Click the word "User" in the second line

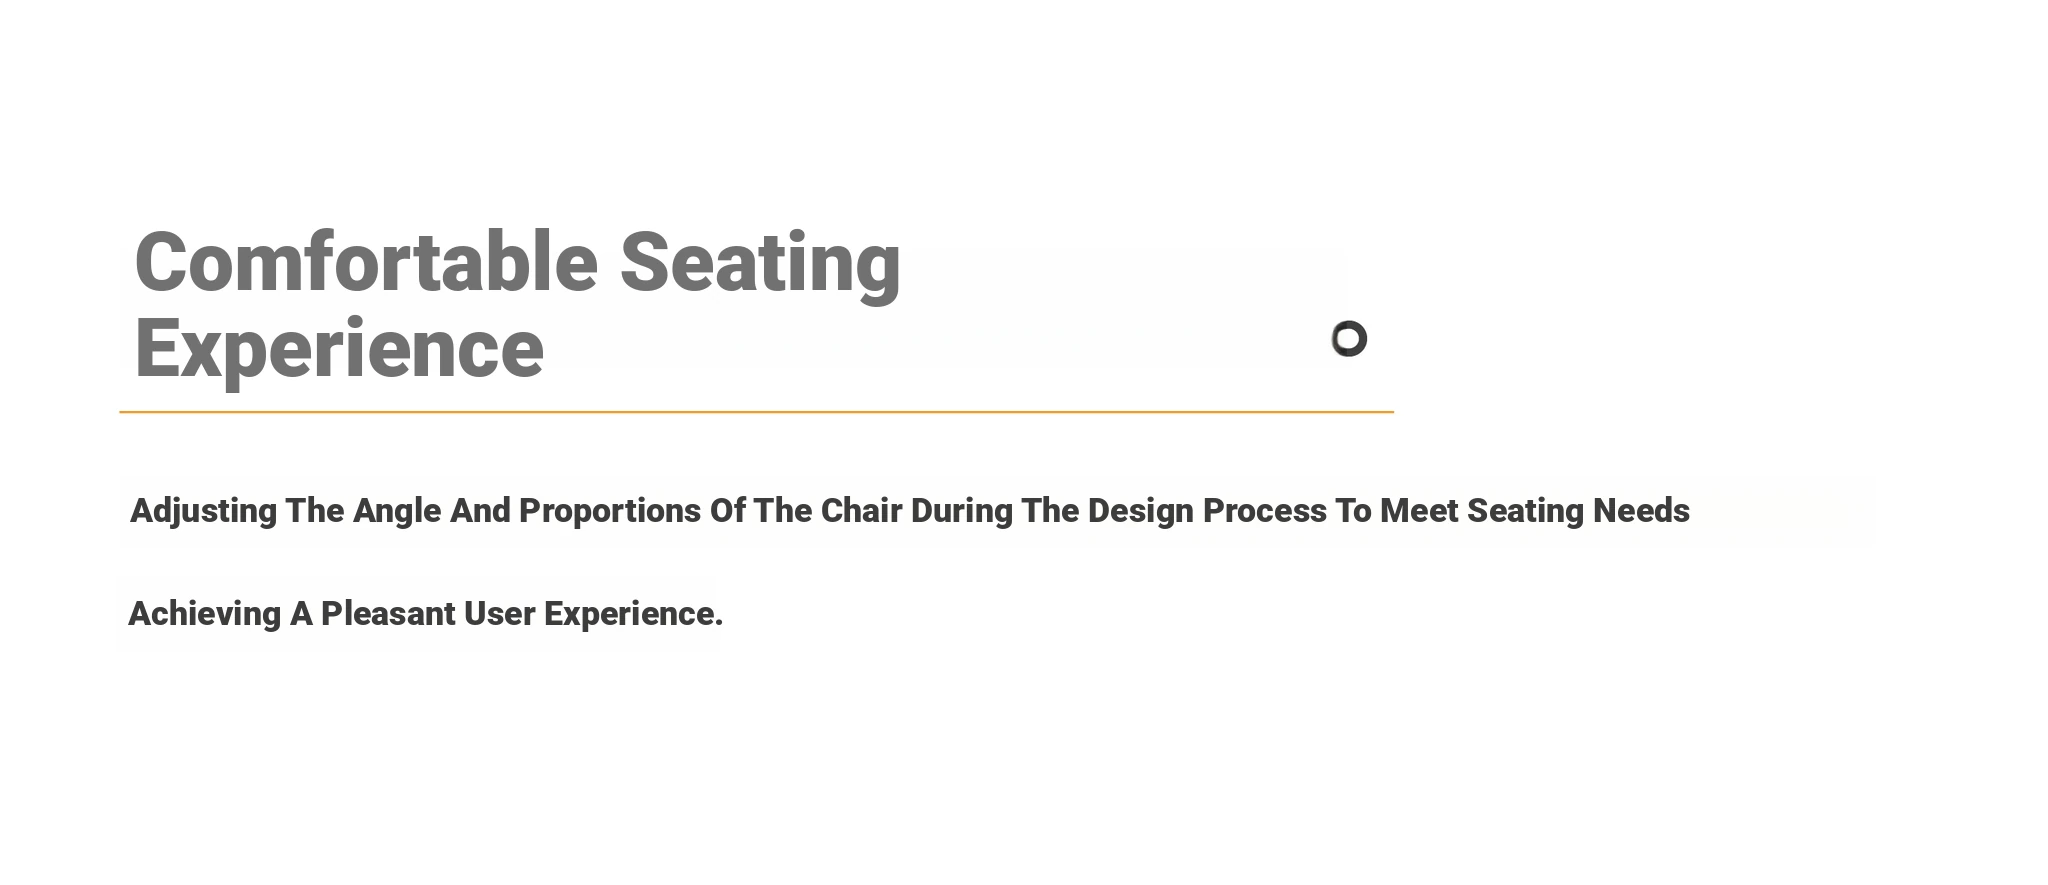click(x=499, y=613)
